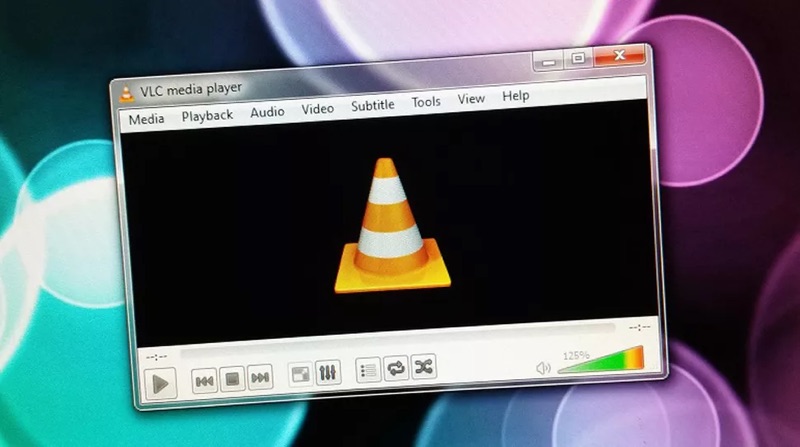This screenshot has height=447, width=800.
Task: Close the VLC media player window
Action: (619, 55)
